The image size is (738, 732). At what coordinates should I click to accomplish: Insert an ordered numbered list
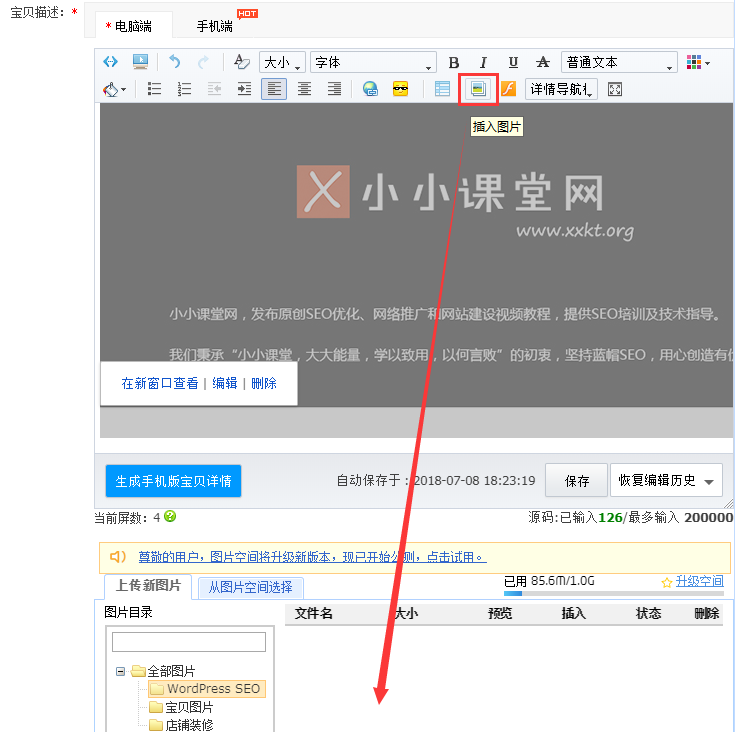pyautogui.click(x=184, y=88)
